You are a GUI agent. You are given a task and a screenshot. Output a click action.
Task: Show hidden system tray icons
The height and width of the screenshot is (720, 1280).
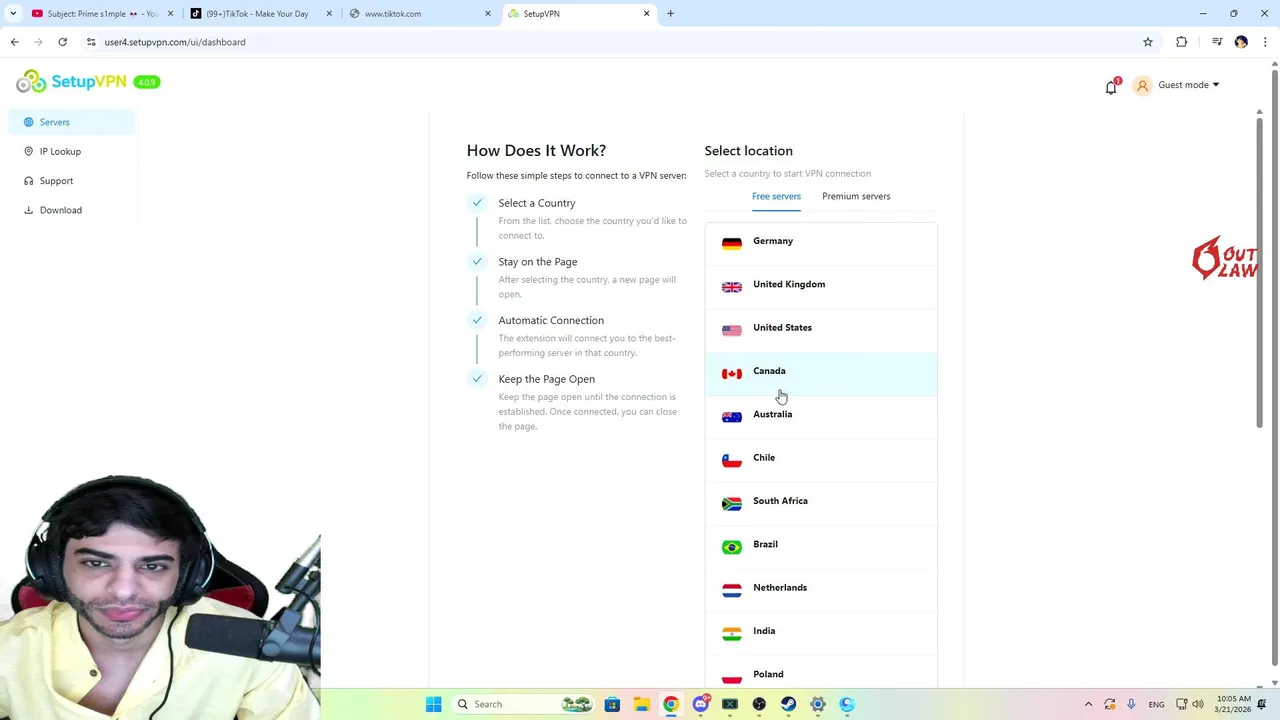[1088, 704]
